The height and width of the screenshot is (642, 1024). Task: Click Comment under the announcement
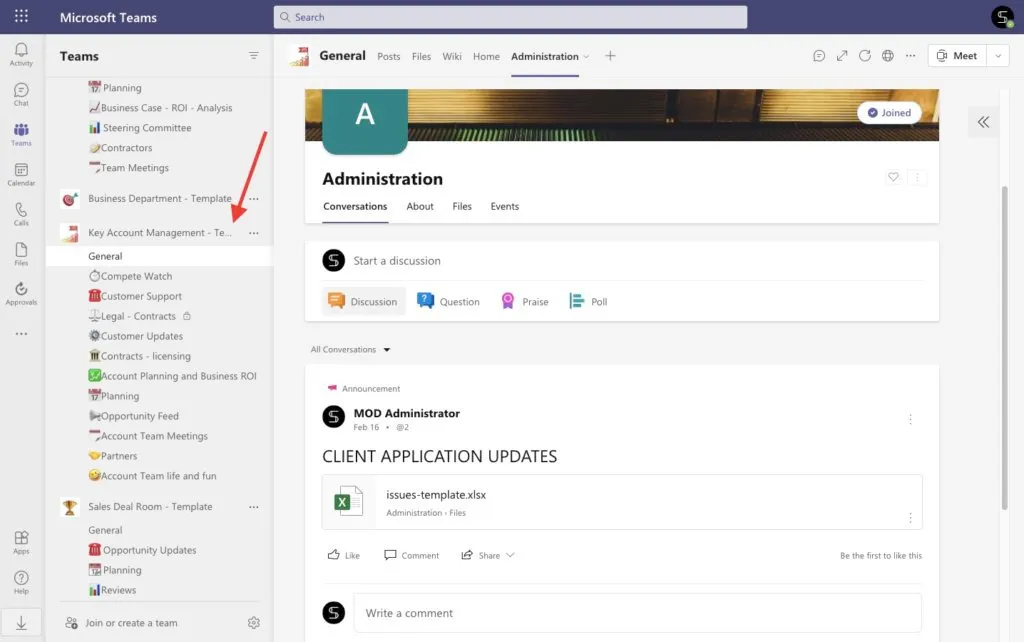tap(411, 555)
